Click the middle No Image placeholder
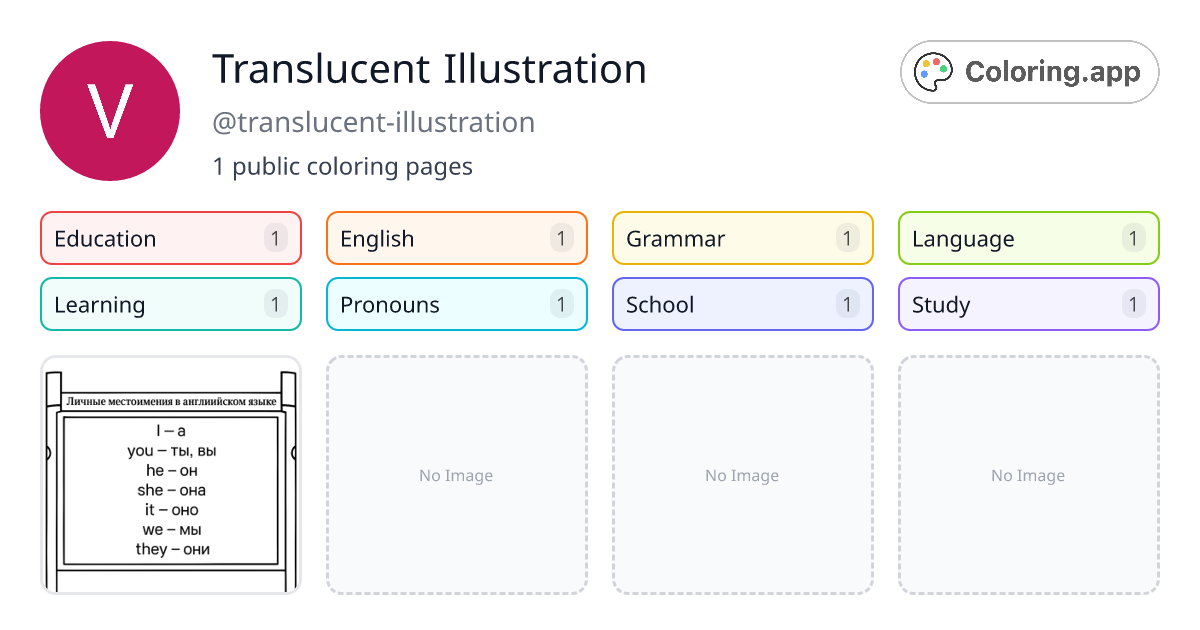 [743, 475]
